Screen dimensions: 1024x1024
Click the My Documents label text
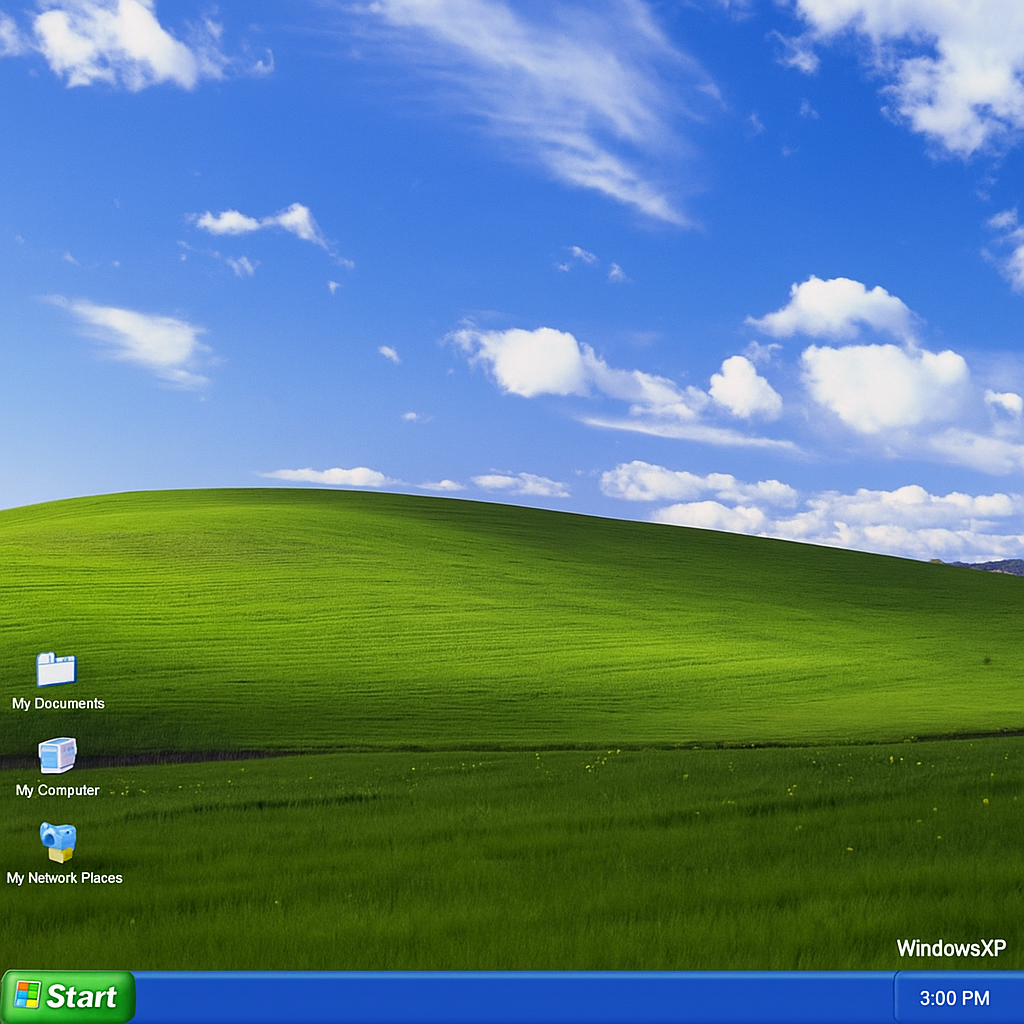58,704
